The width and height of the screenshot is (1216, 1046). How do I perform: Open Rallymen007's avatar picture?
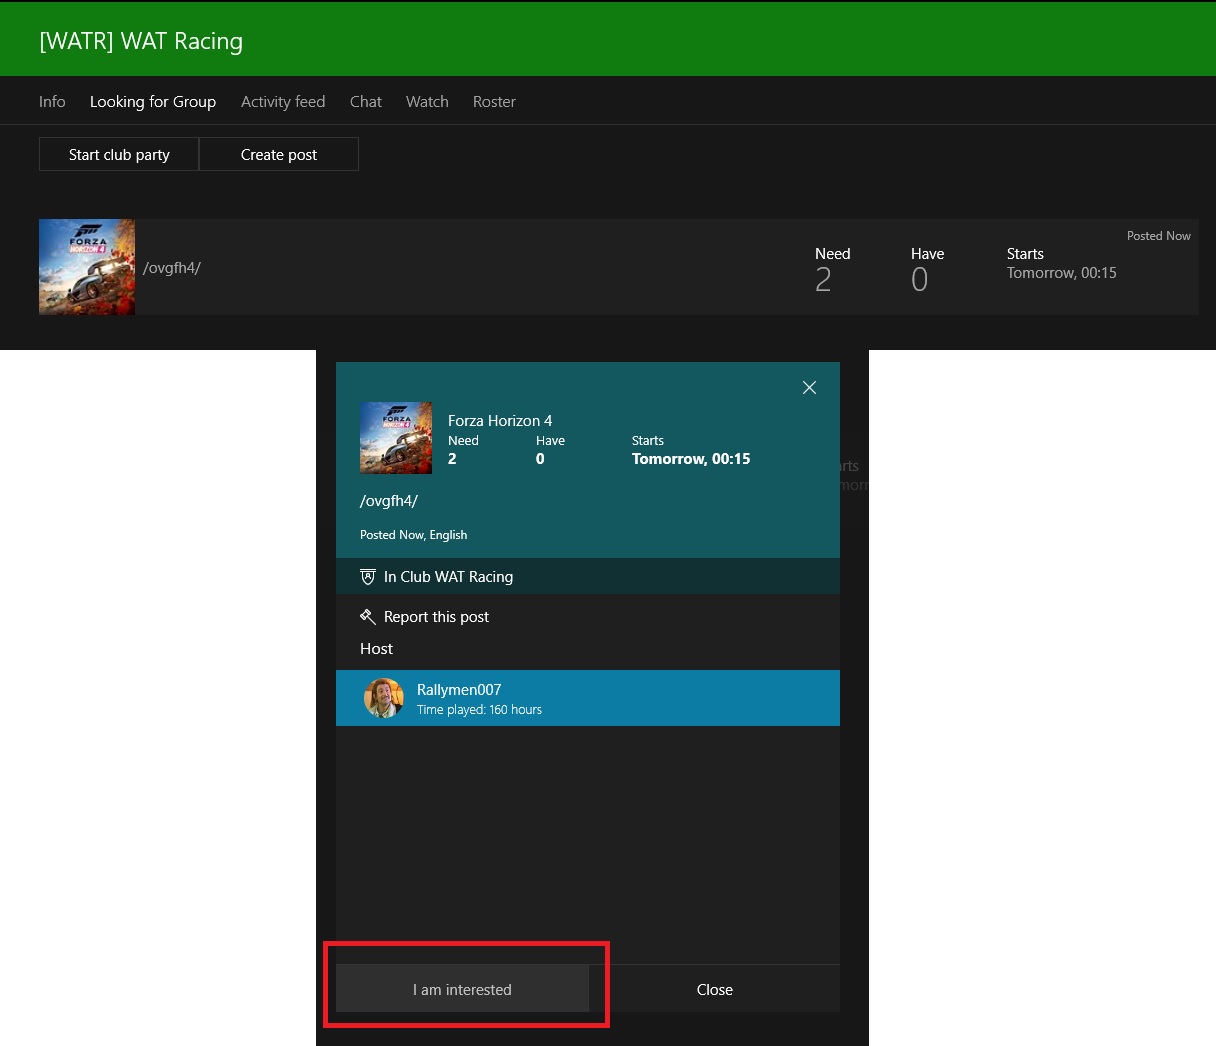[x=383, y=698]
